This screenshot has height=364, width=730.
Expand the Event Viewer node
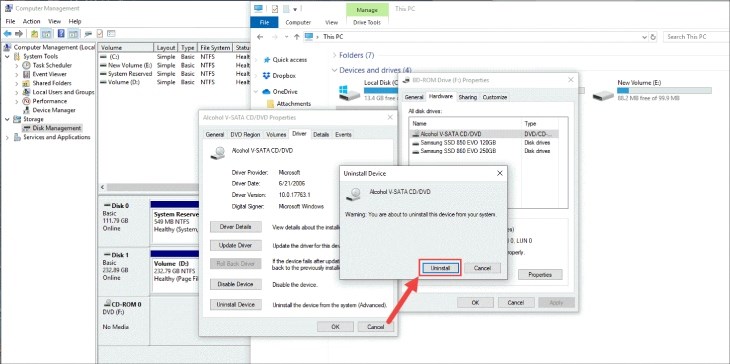(17, 74)
